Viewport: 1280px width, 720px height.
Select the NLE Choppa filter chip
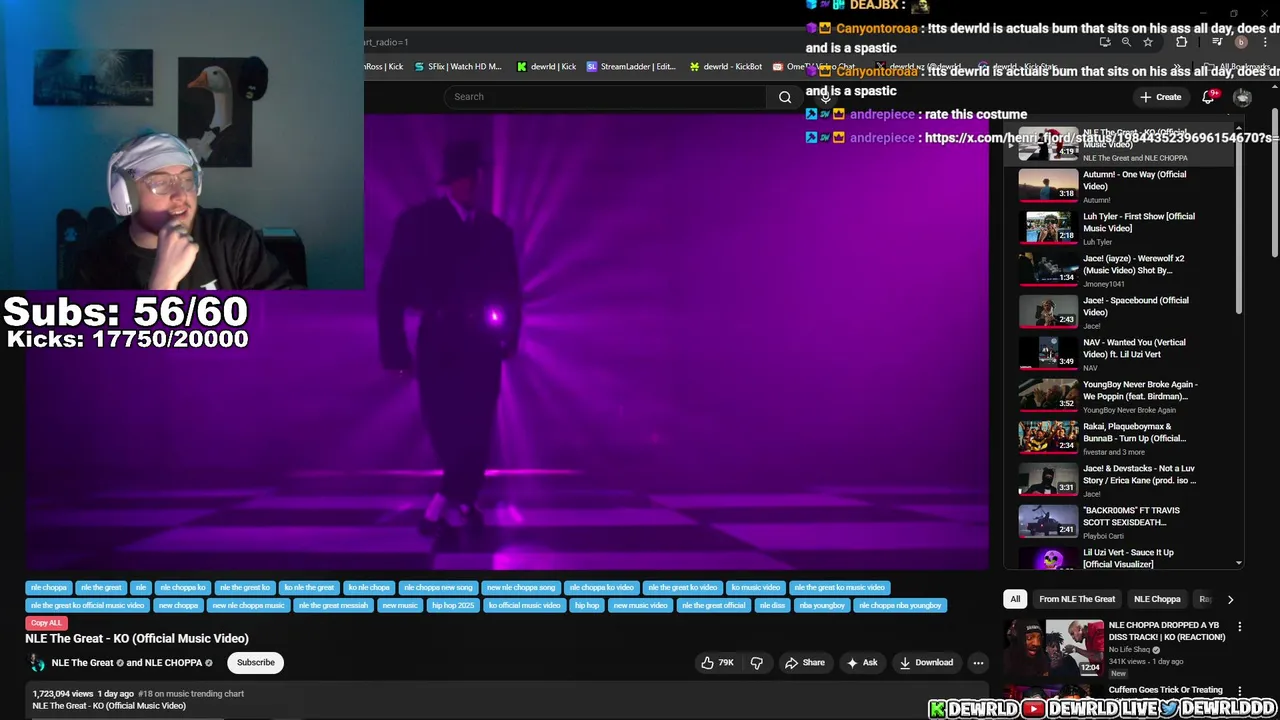[1157, 599]
